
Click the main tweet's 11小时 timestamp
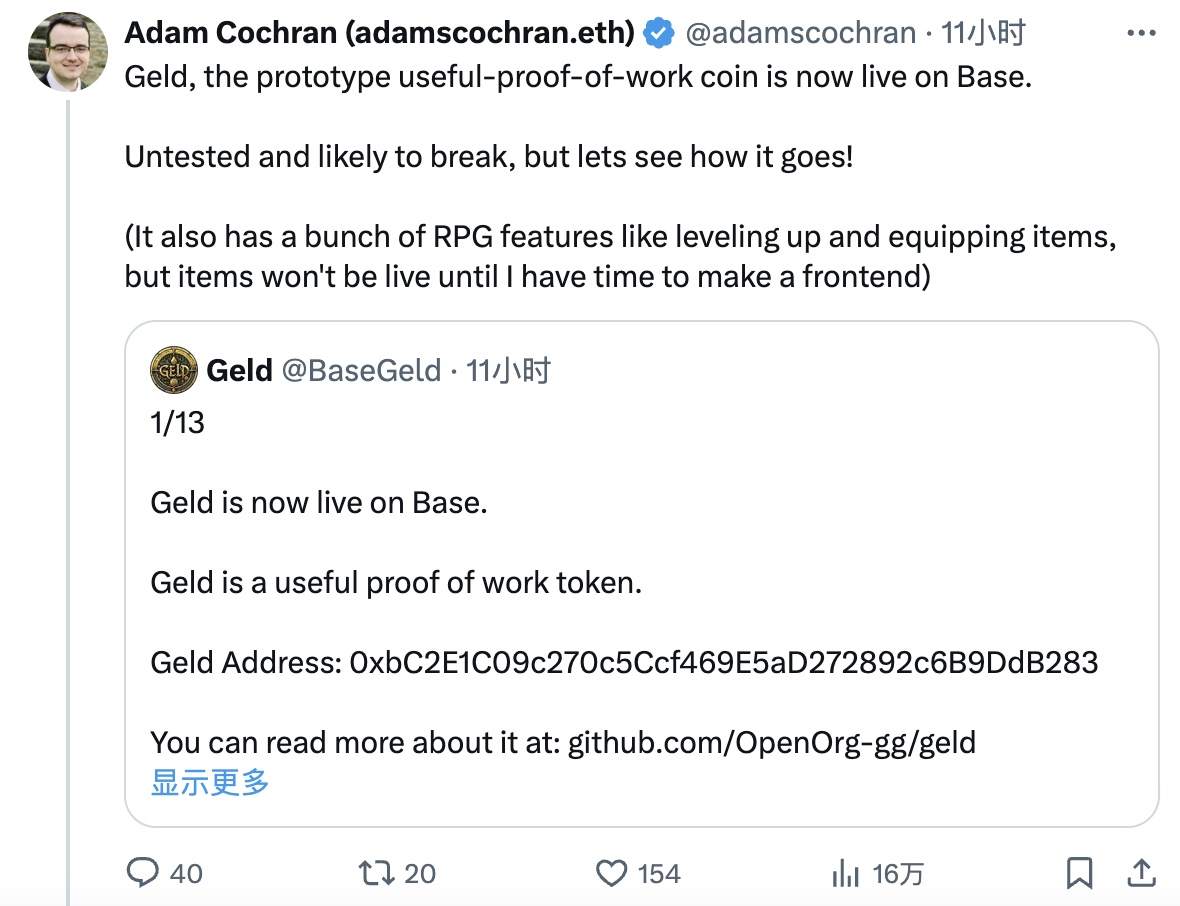984,33
